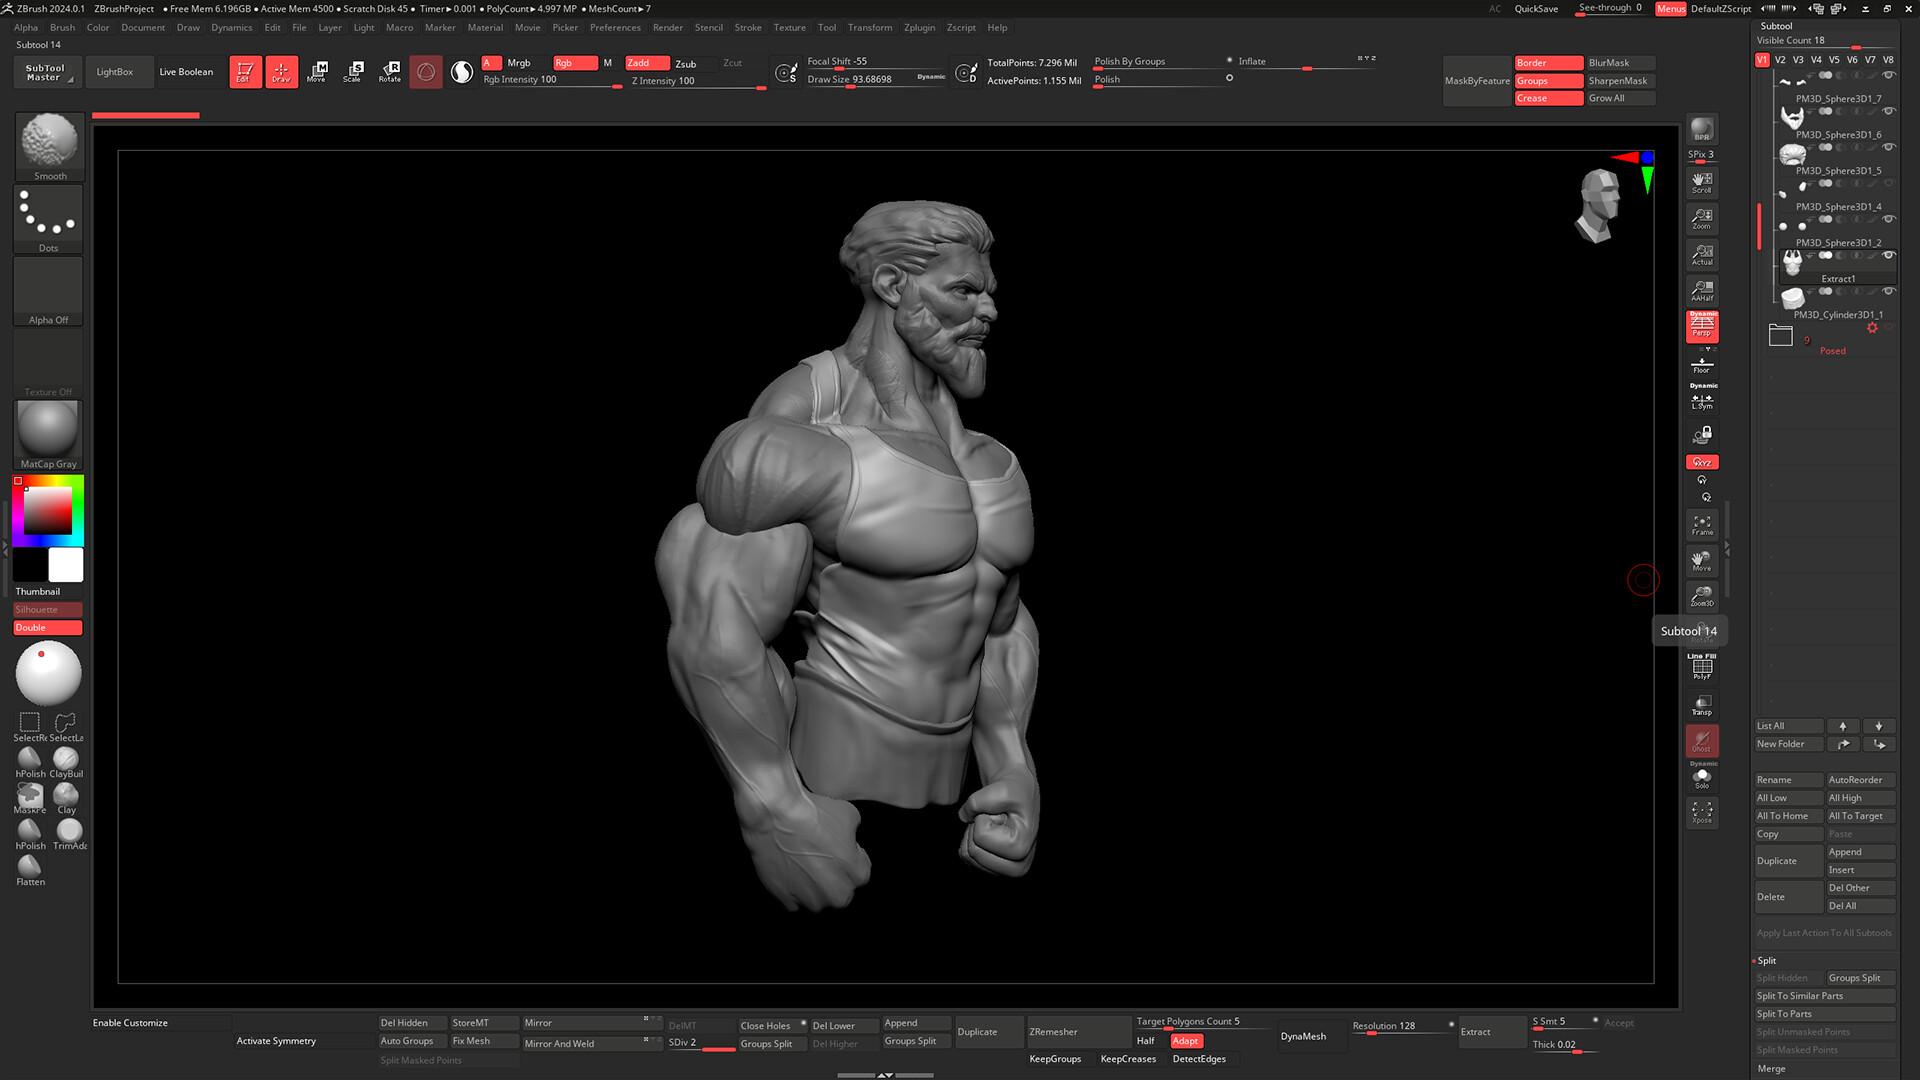Toggle Double-sided display in left panel
Image resolution: width=1920 pixels, height=1080 pixels.
click(46, 627)
